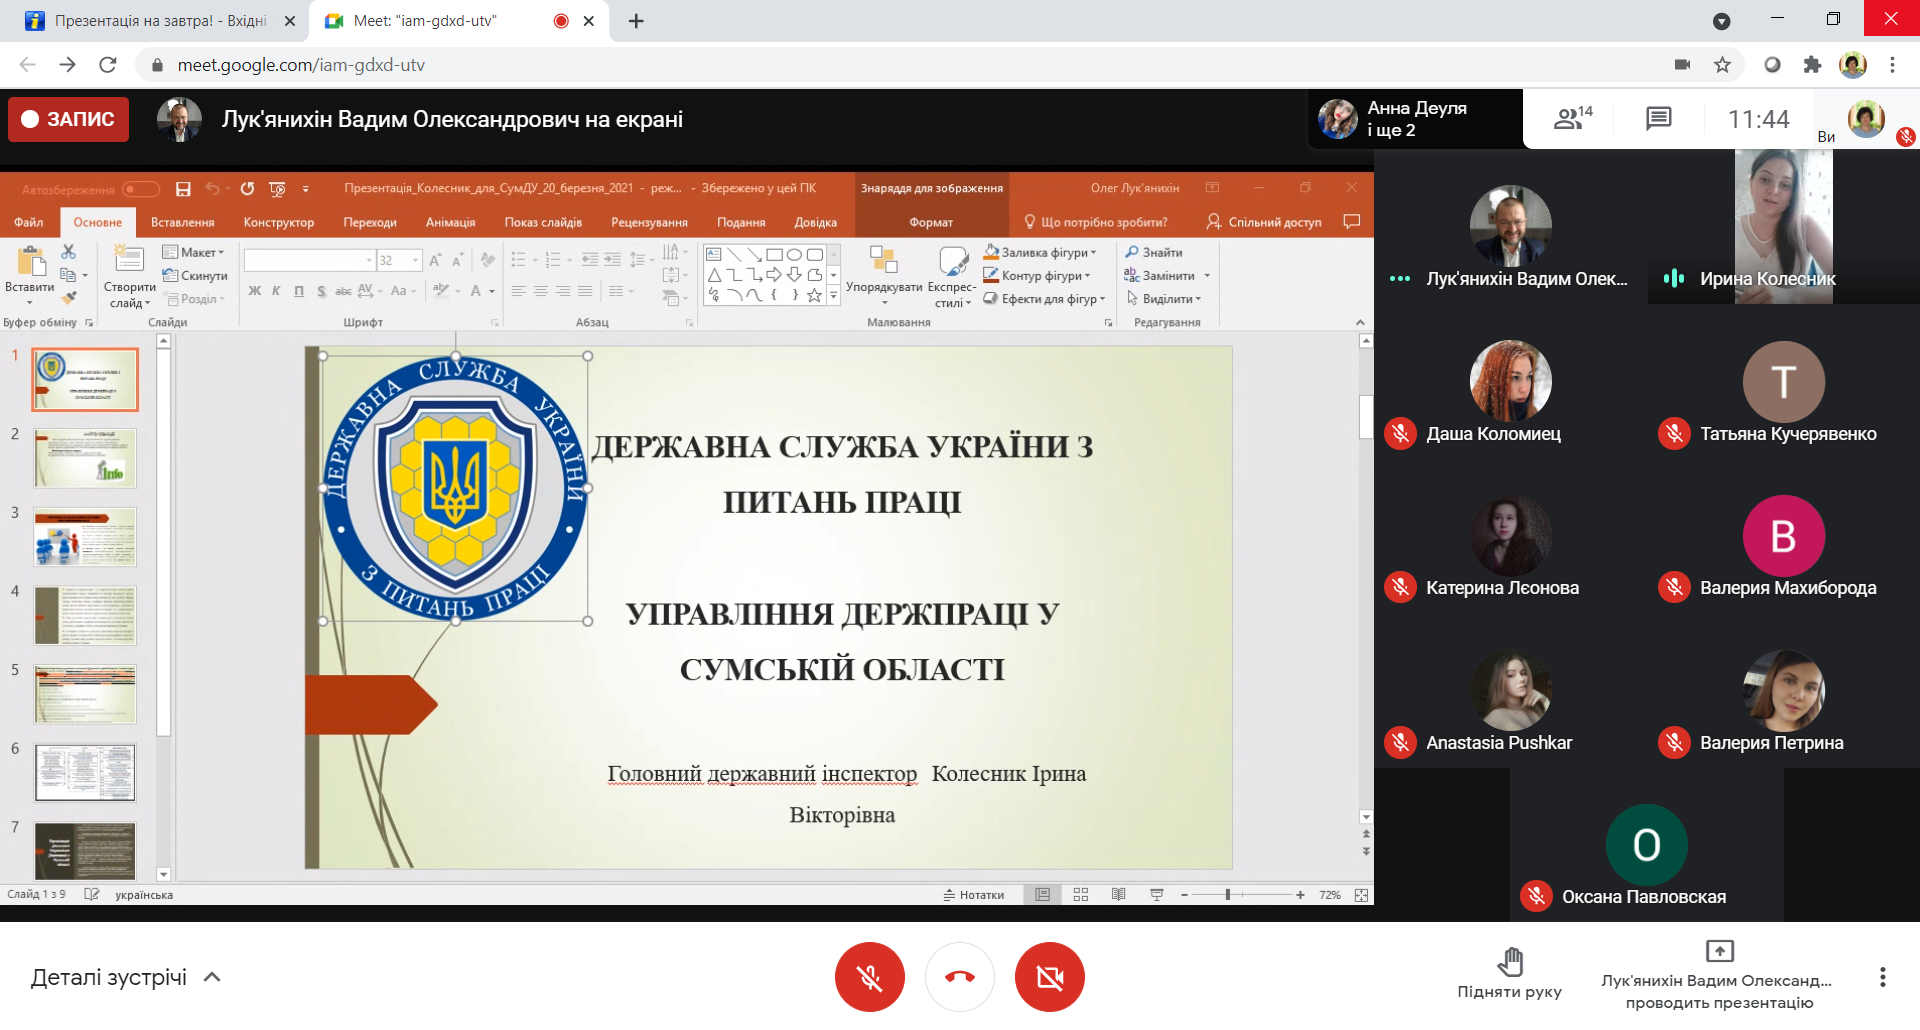Image resolution: width=1920 pixels, height=1030 pixels.
Task: Expand the Деталі зустрічі chevron
Action: click(212, 977)
